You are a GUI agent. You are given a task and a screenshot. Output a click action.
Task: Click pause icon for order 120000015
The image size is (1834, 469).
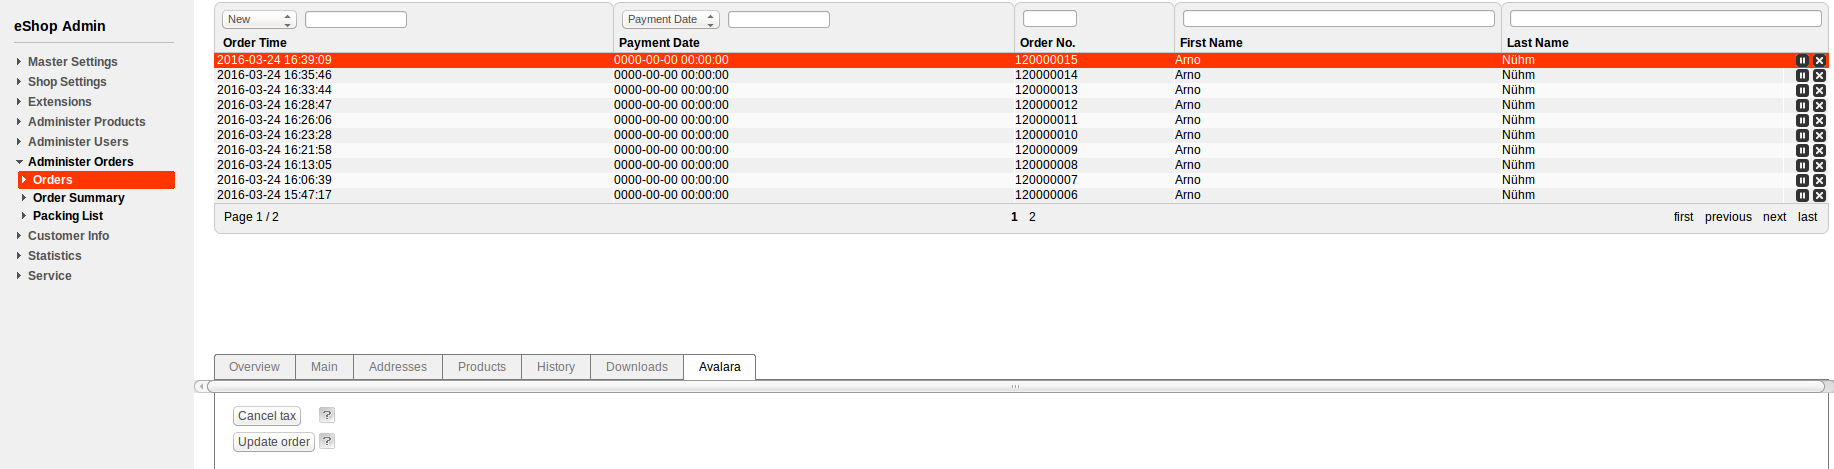click(1802, 60)
